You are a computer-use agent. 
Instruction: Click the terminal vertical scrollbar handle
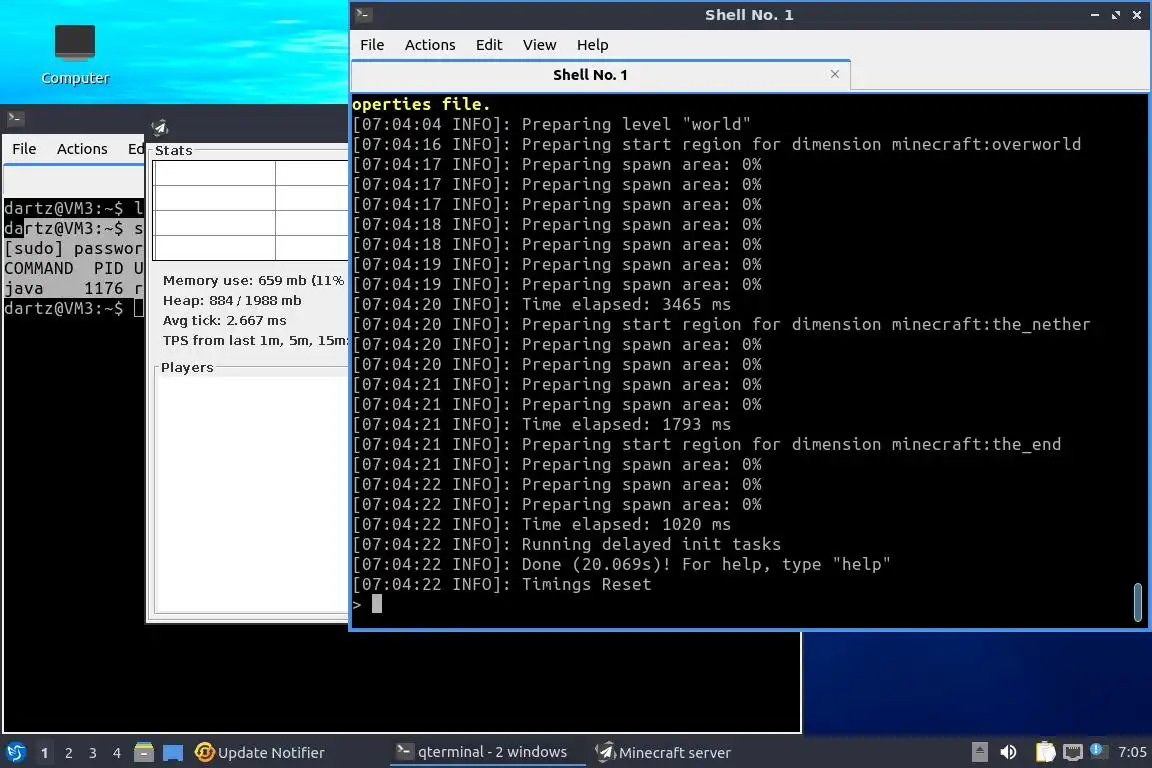pyautogui.click(x=1138, y=602)
